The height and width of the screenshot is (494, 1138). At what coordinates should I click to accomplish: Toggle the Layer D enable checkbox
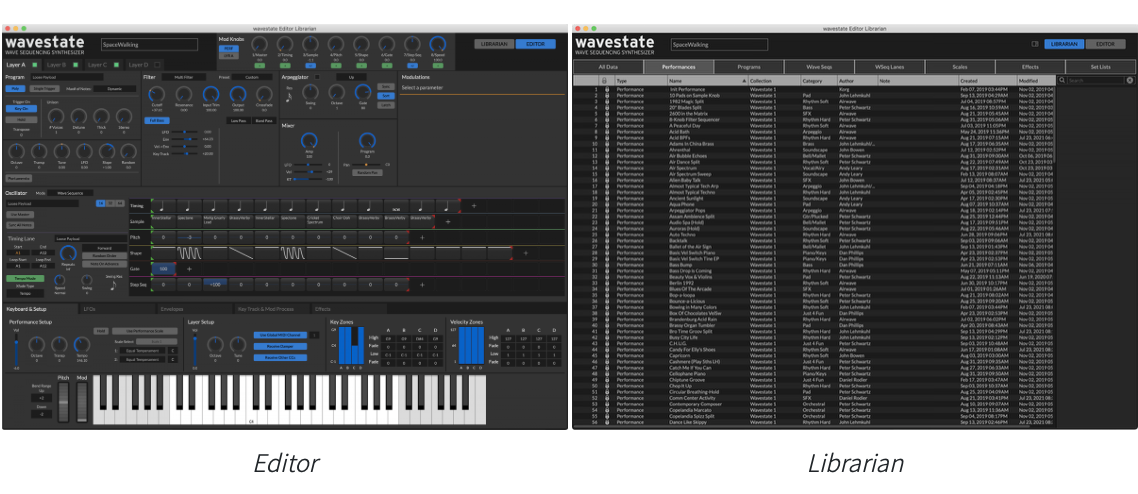156,65
